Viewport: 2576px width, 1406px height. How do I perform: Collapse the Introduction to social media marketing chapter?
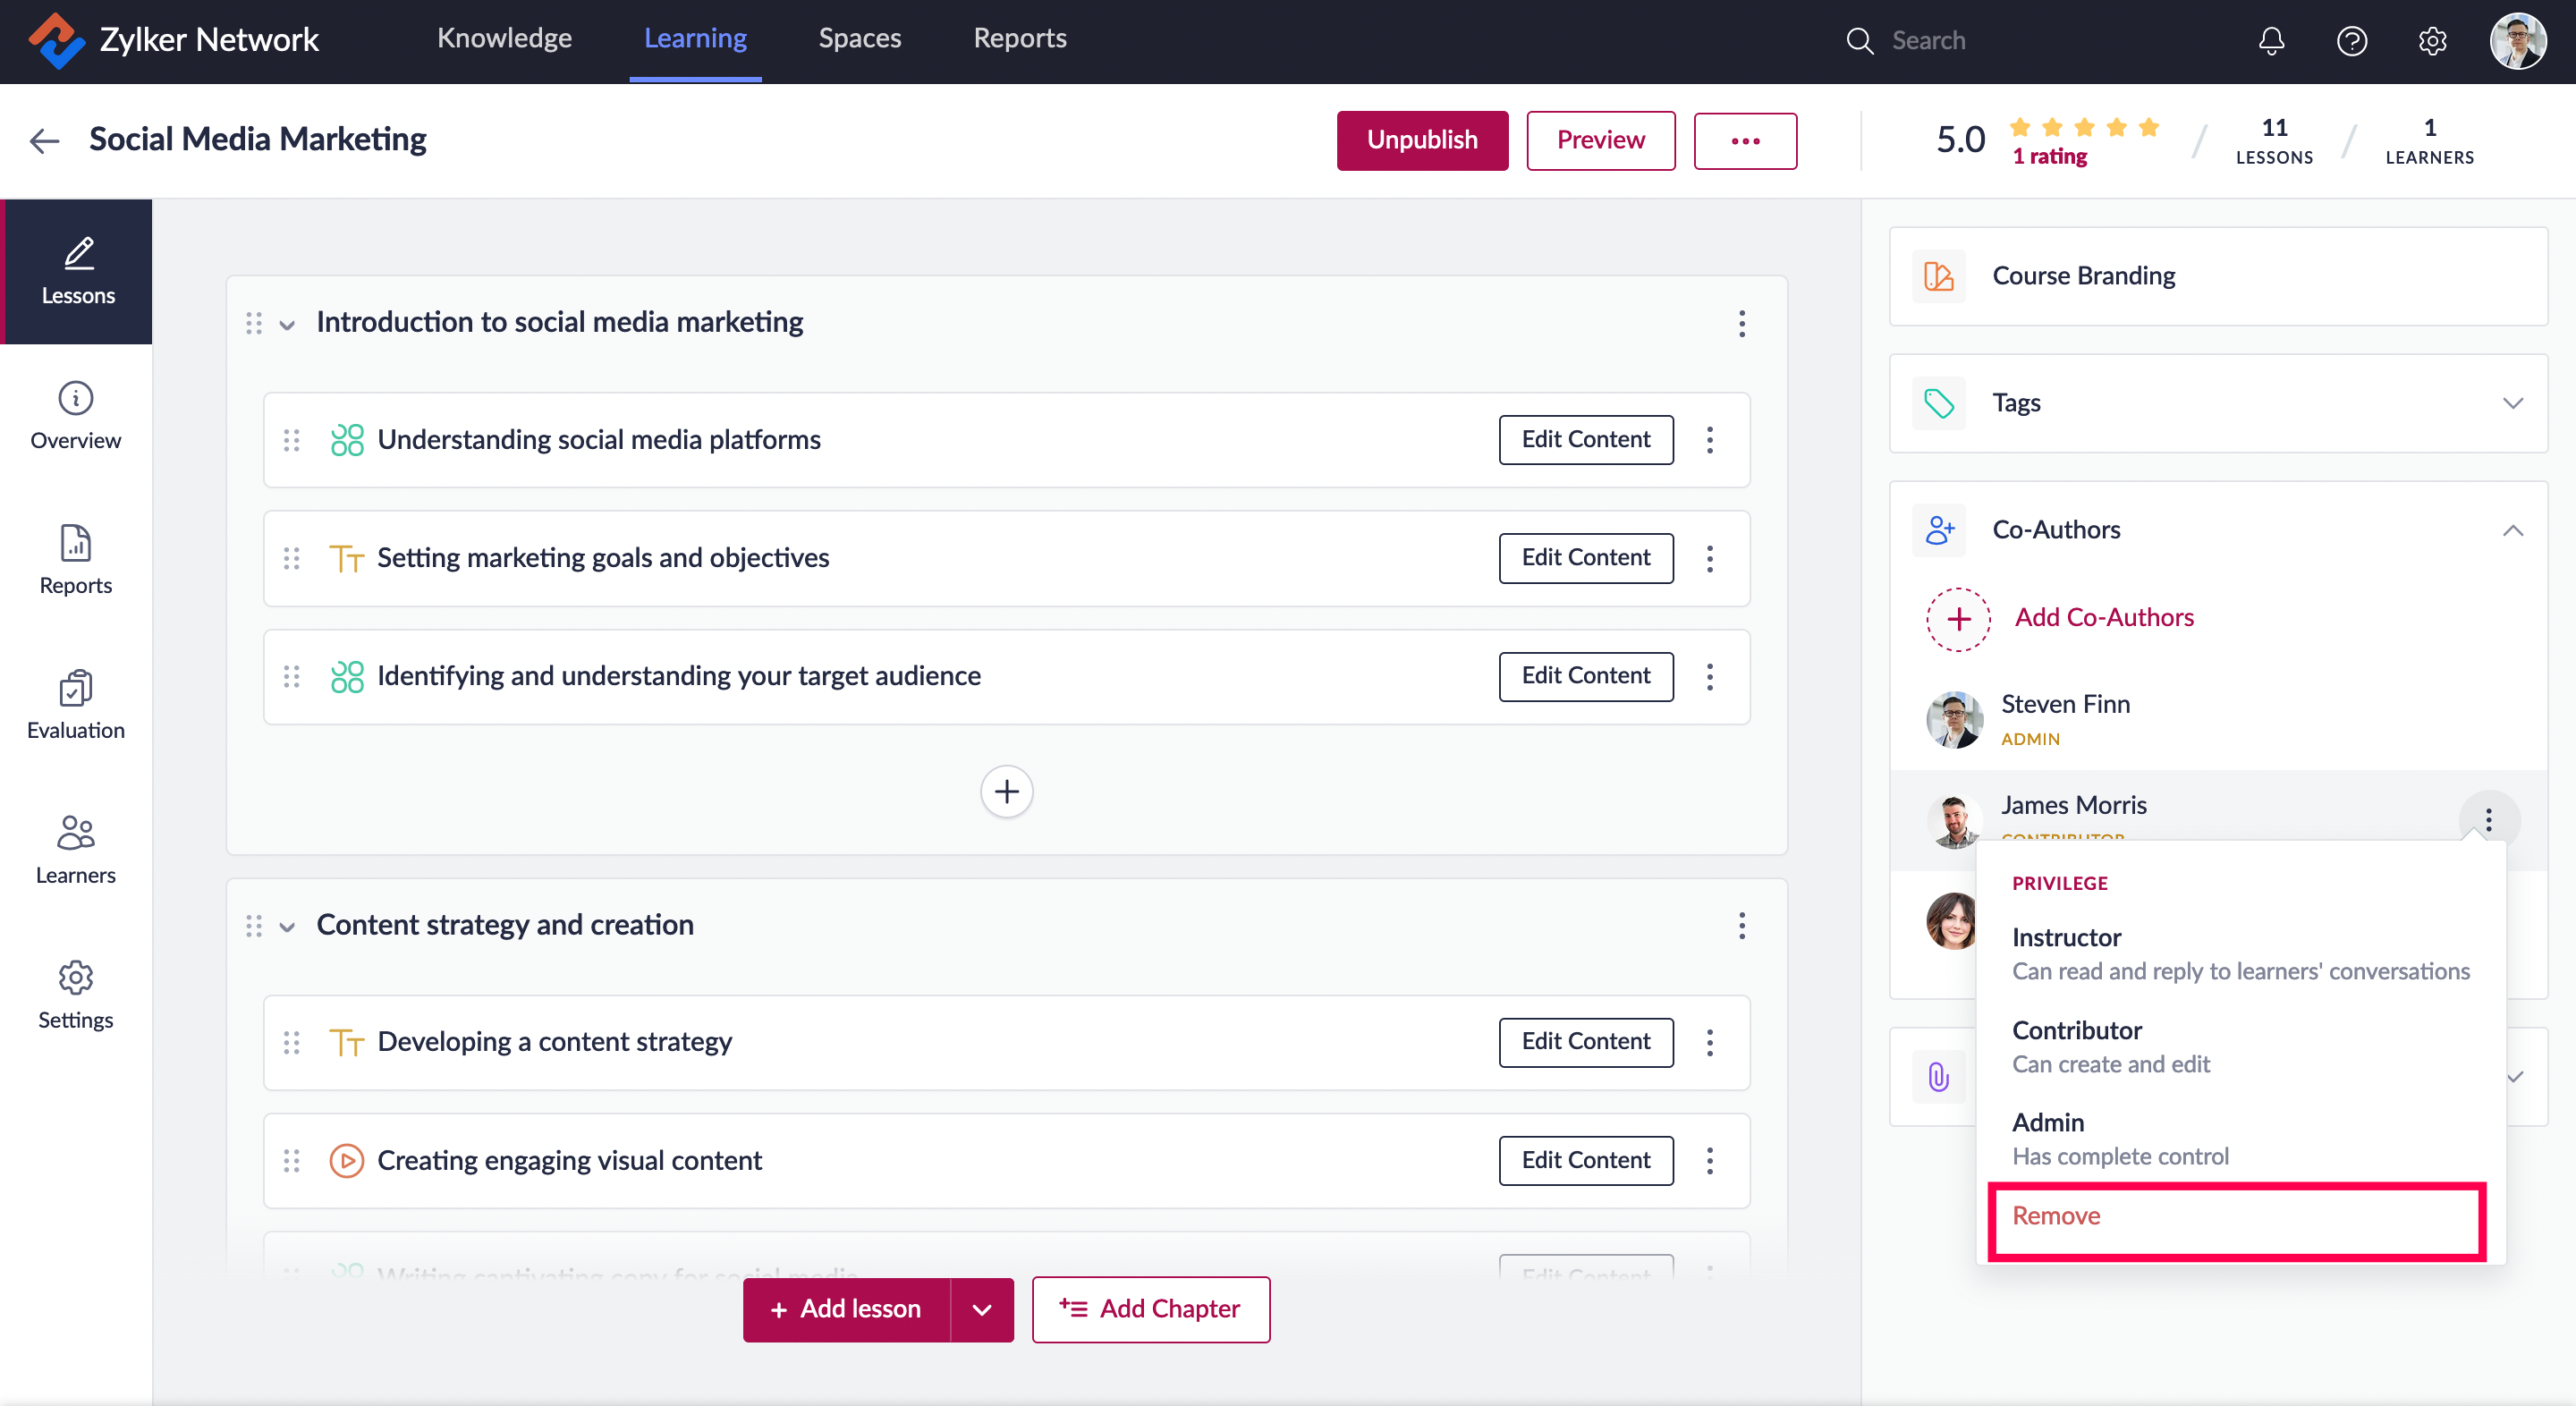[287, 324]
